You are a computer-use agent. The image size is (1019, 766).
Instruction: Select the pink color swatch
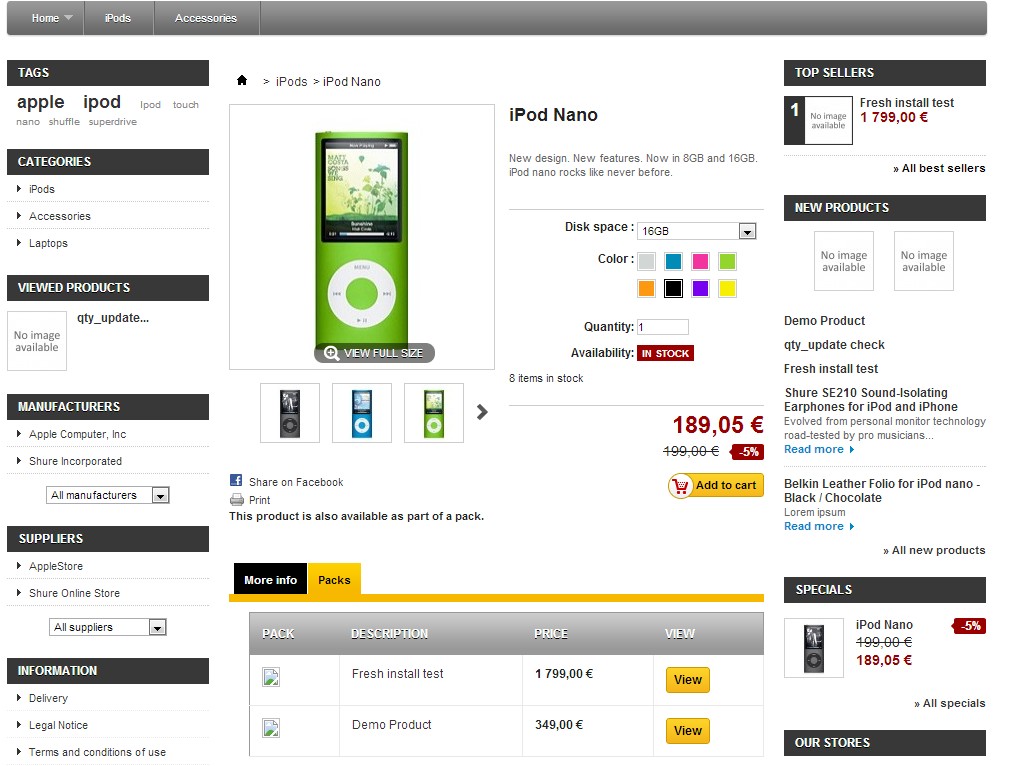point(700,261)
